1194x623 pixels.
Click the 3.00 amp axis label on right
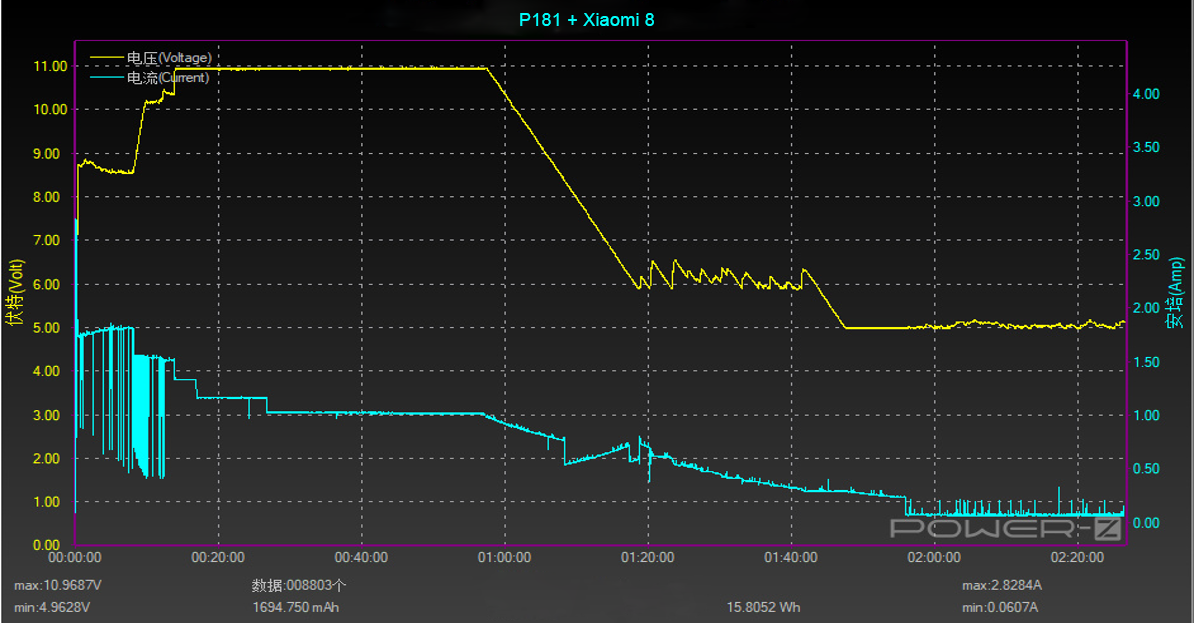(x=1146, y=202)
